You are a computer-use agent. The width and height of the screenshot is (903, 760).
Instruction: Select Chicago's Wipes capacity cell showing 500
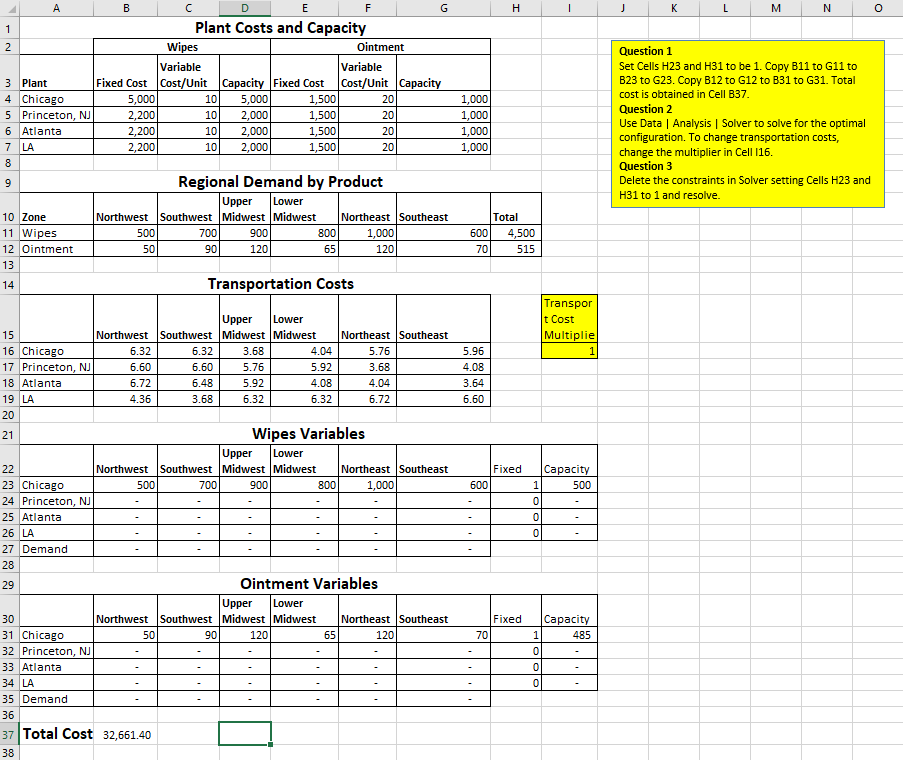tap(567, 484)
